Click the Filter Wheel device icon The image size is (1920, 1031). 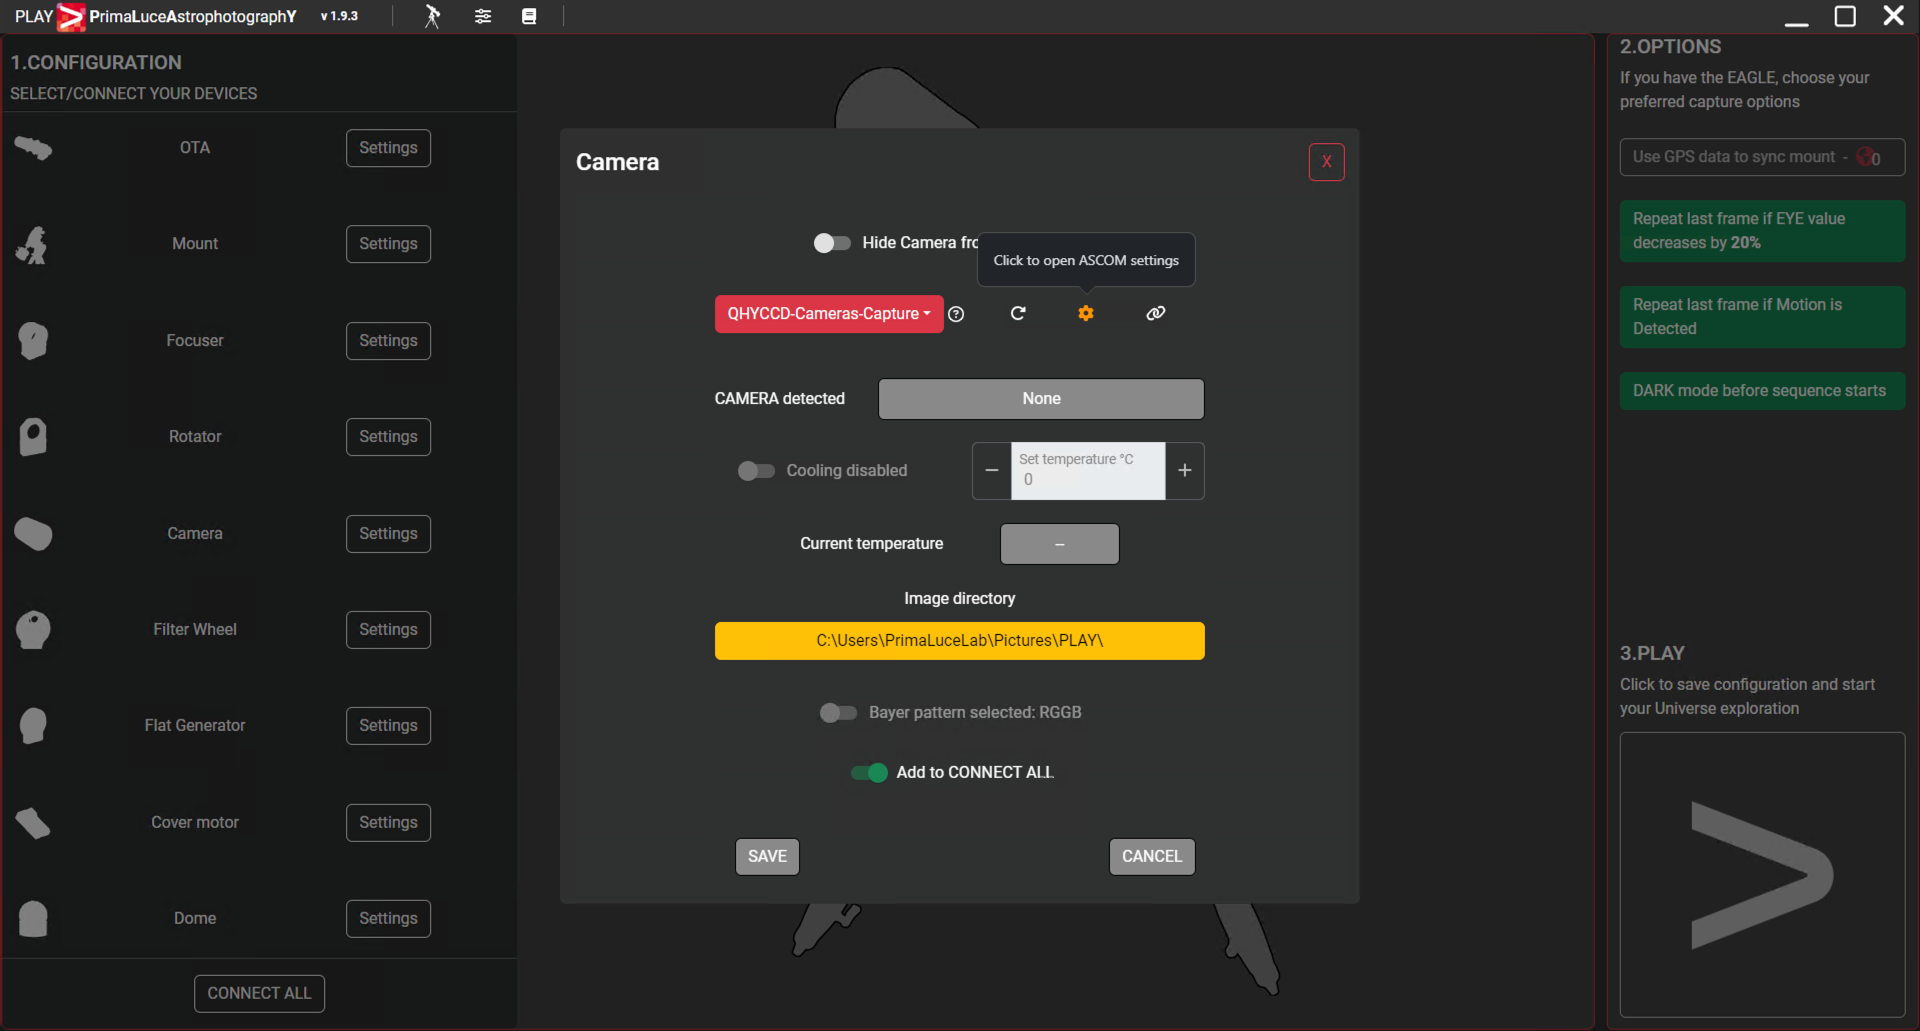tap(33, 630)
